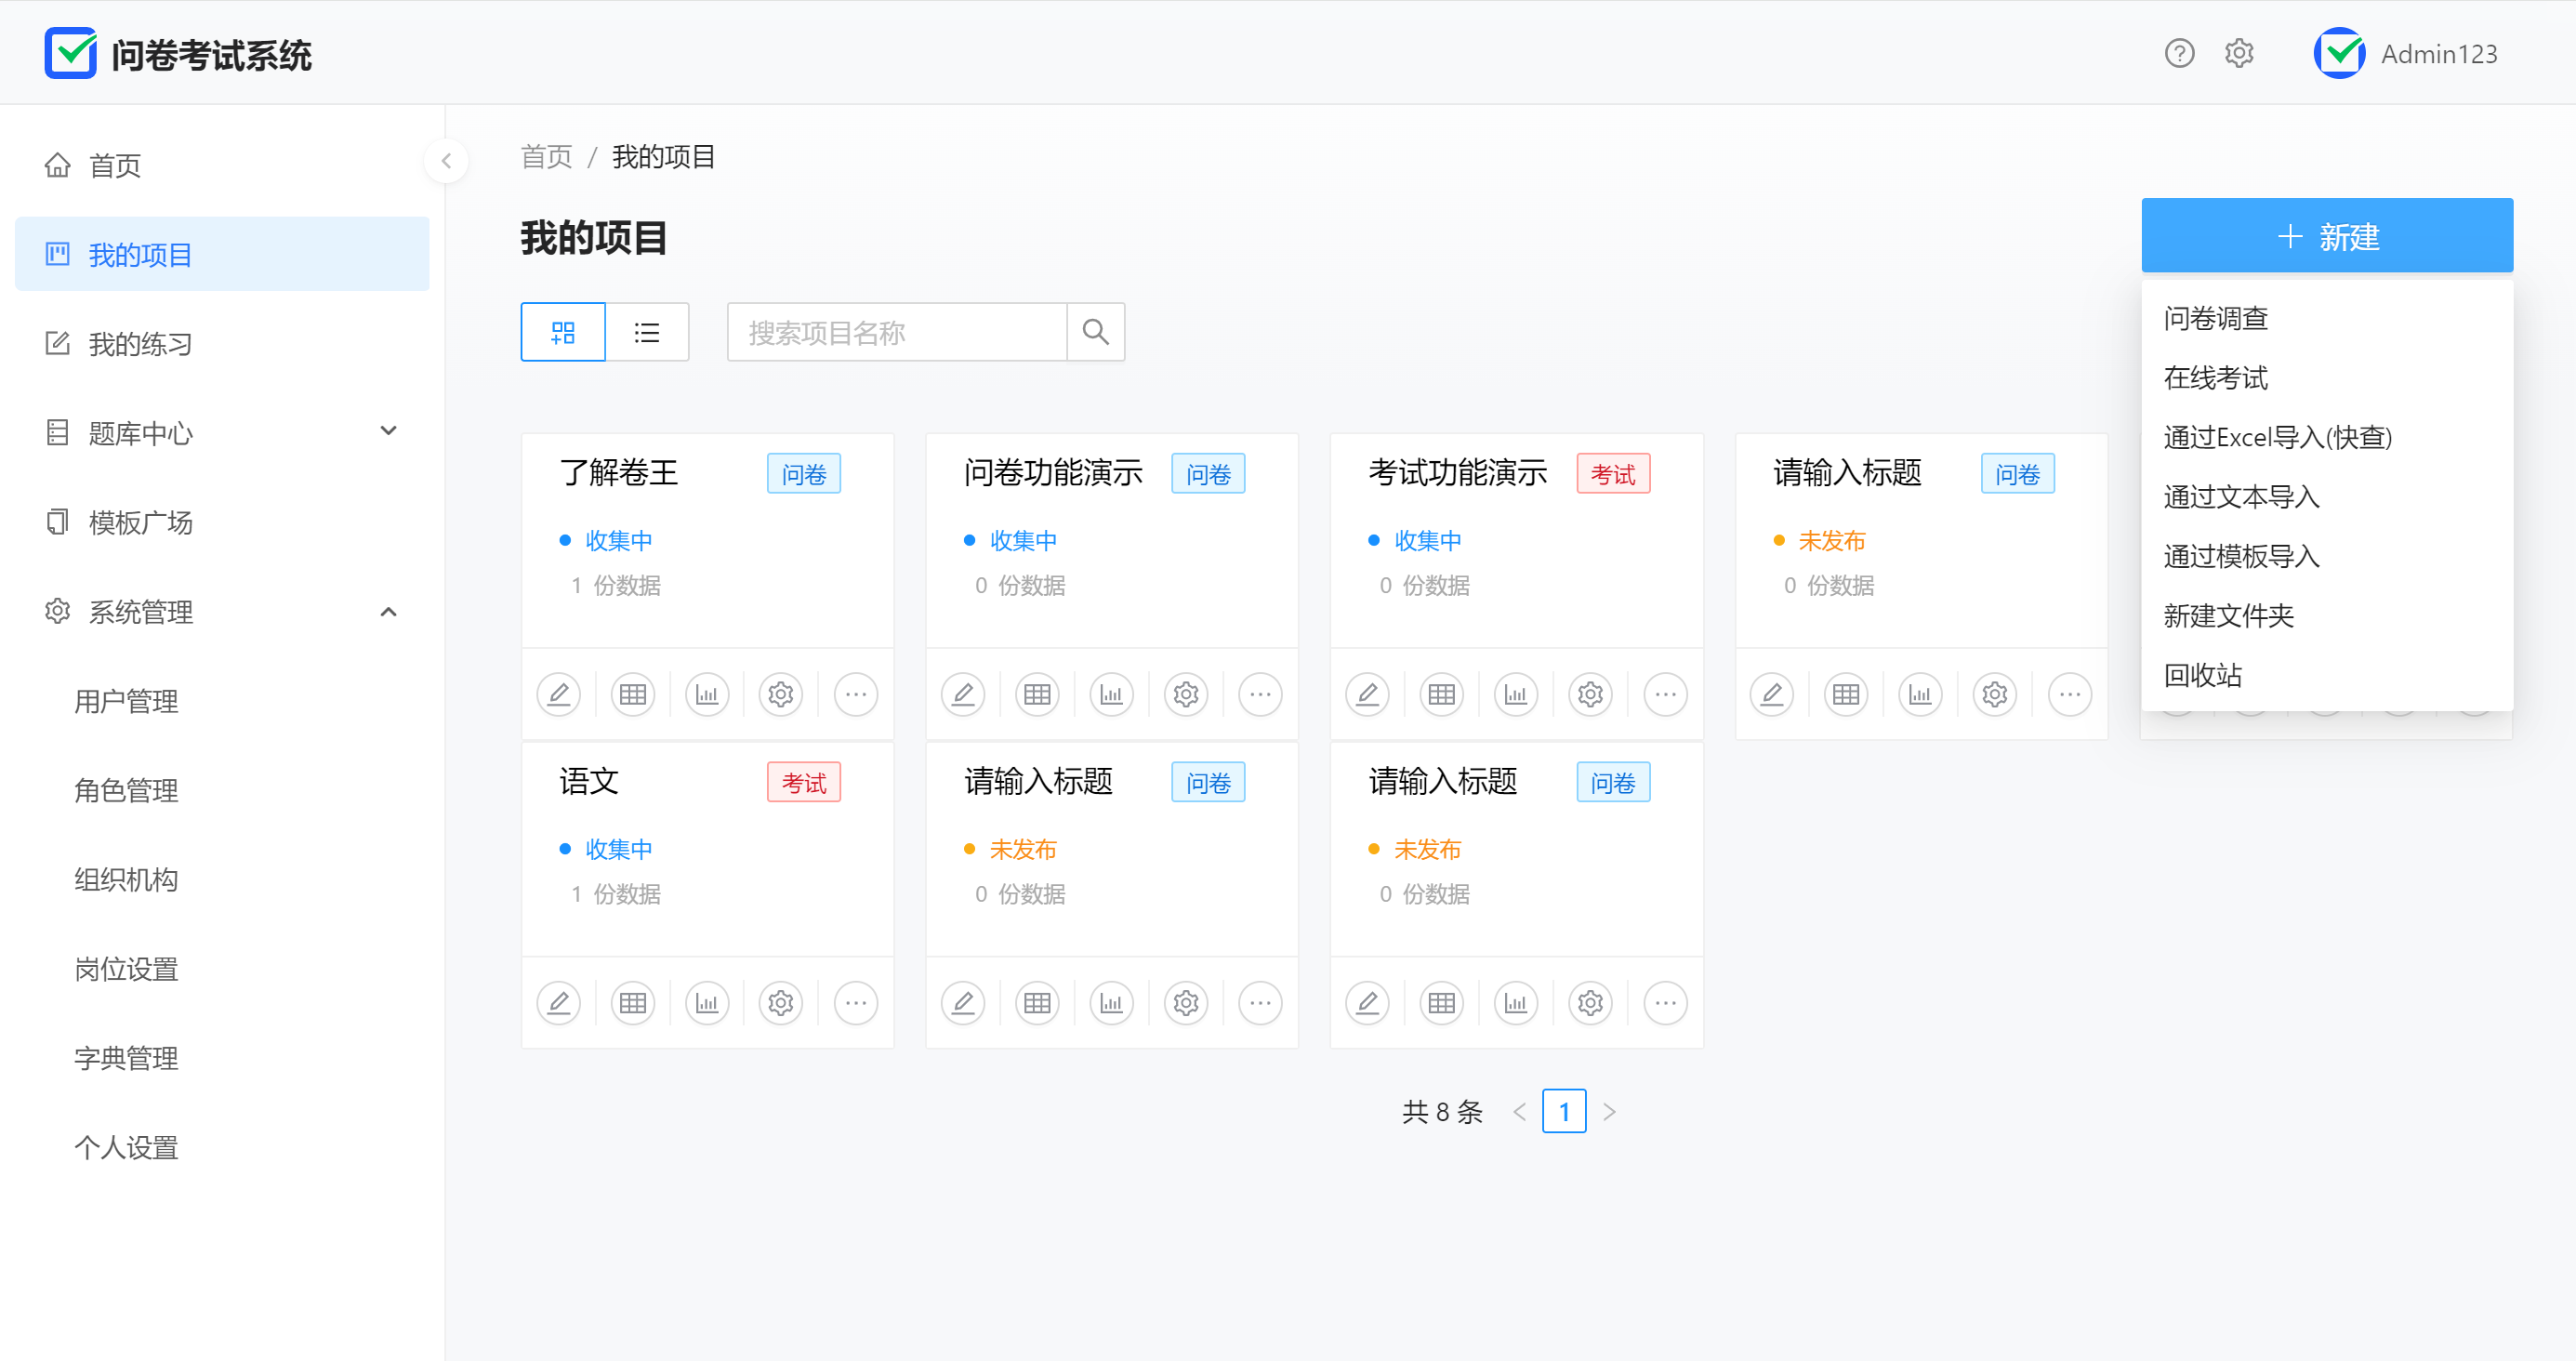Open the 语文 project title
The height and width of the screenshot is (1361, 2576).
coord(589,781)
